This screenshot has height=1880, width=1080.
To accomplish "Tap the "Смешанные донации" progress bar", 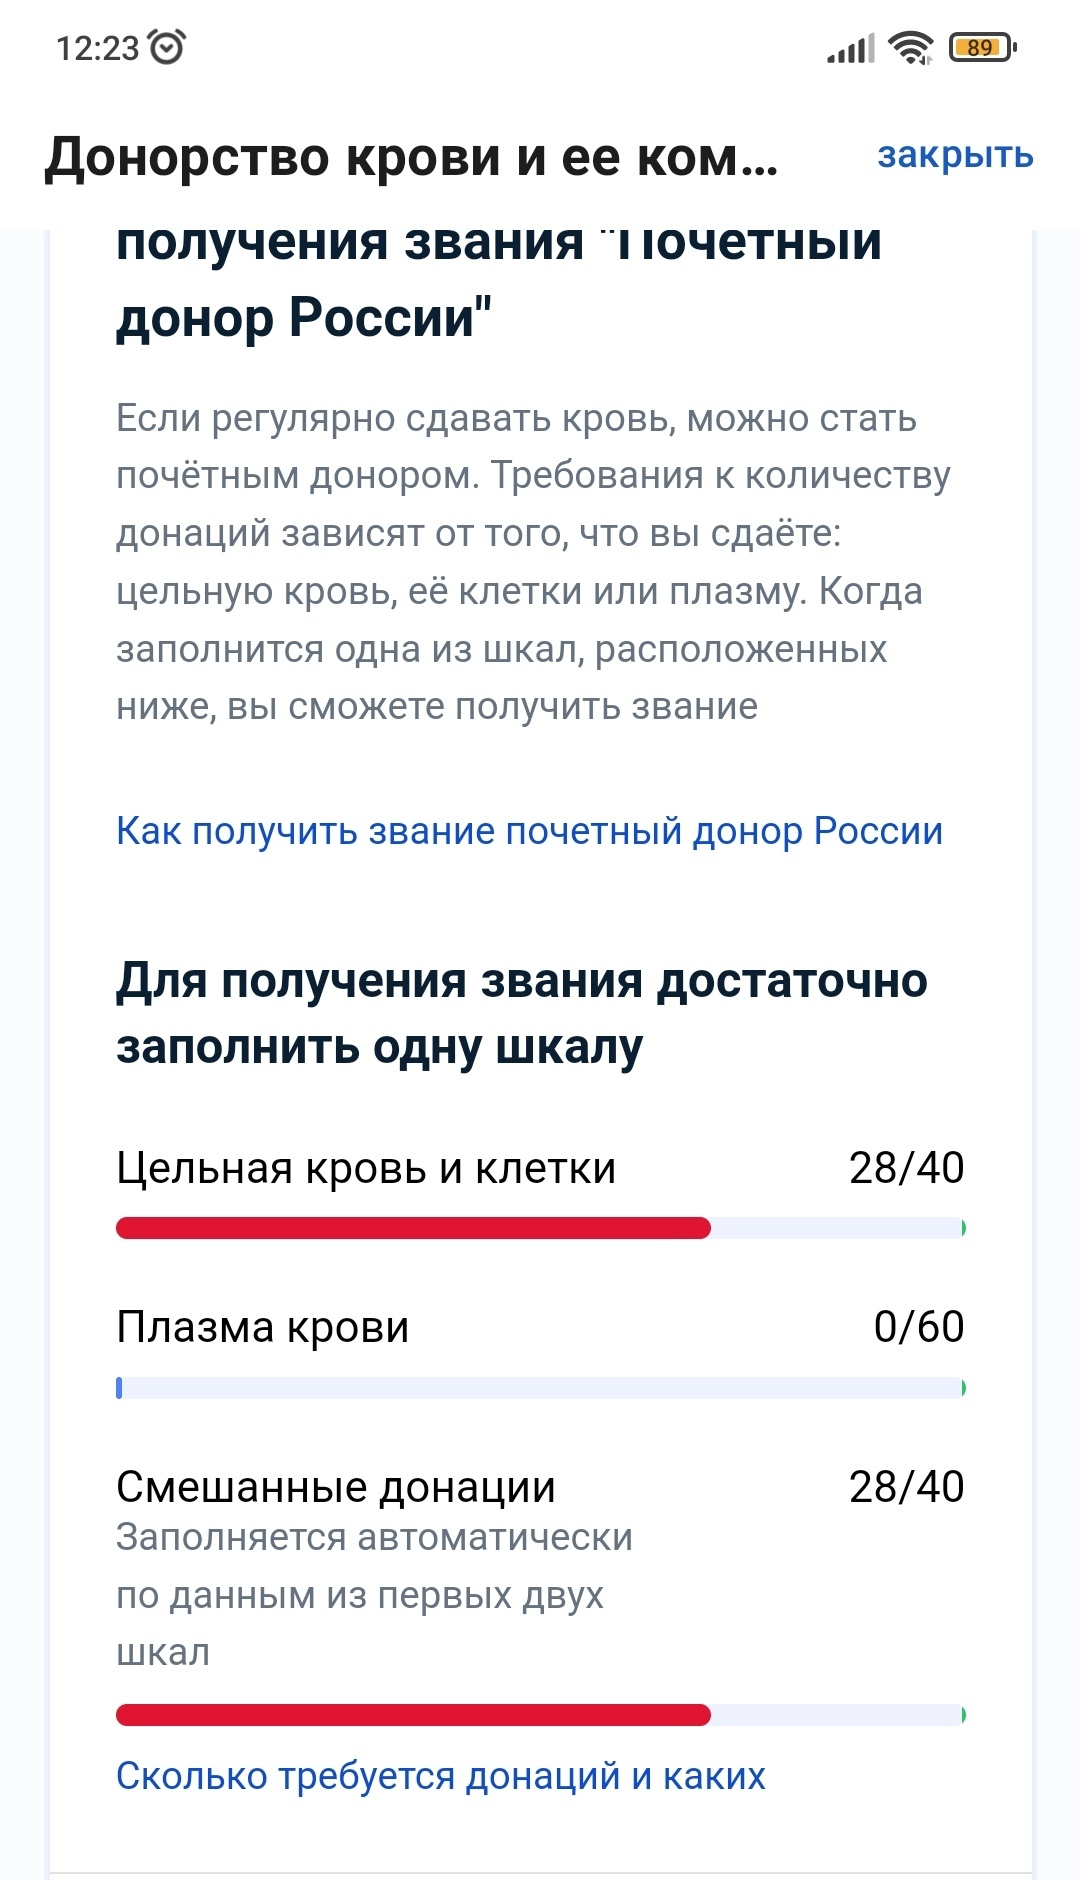I will click(x=540, y=1715).
